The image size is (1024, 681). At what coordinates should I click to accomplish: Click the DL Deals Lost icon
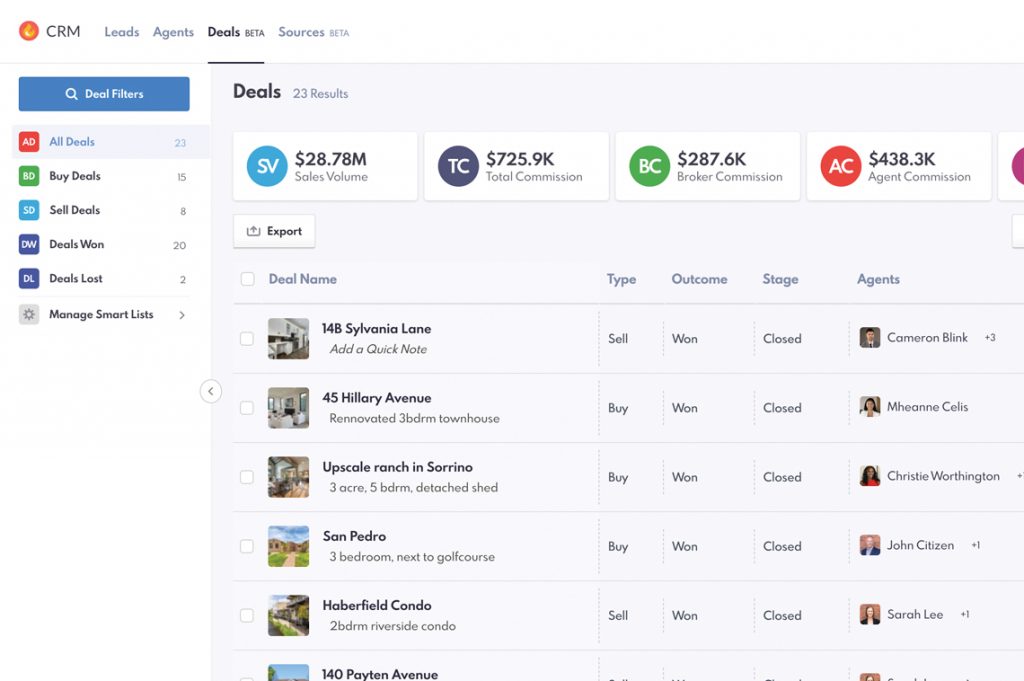coord(29,279)
